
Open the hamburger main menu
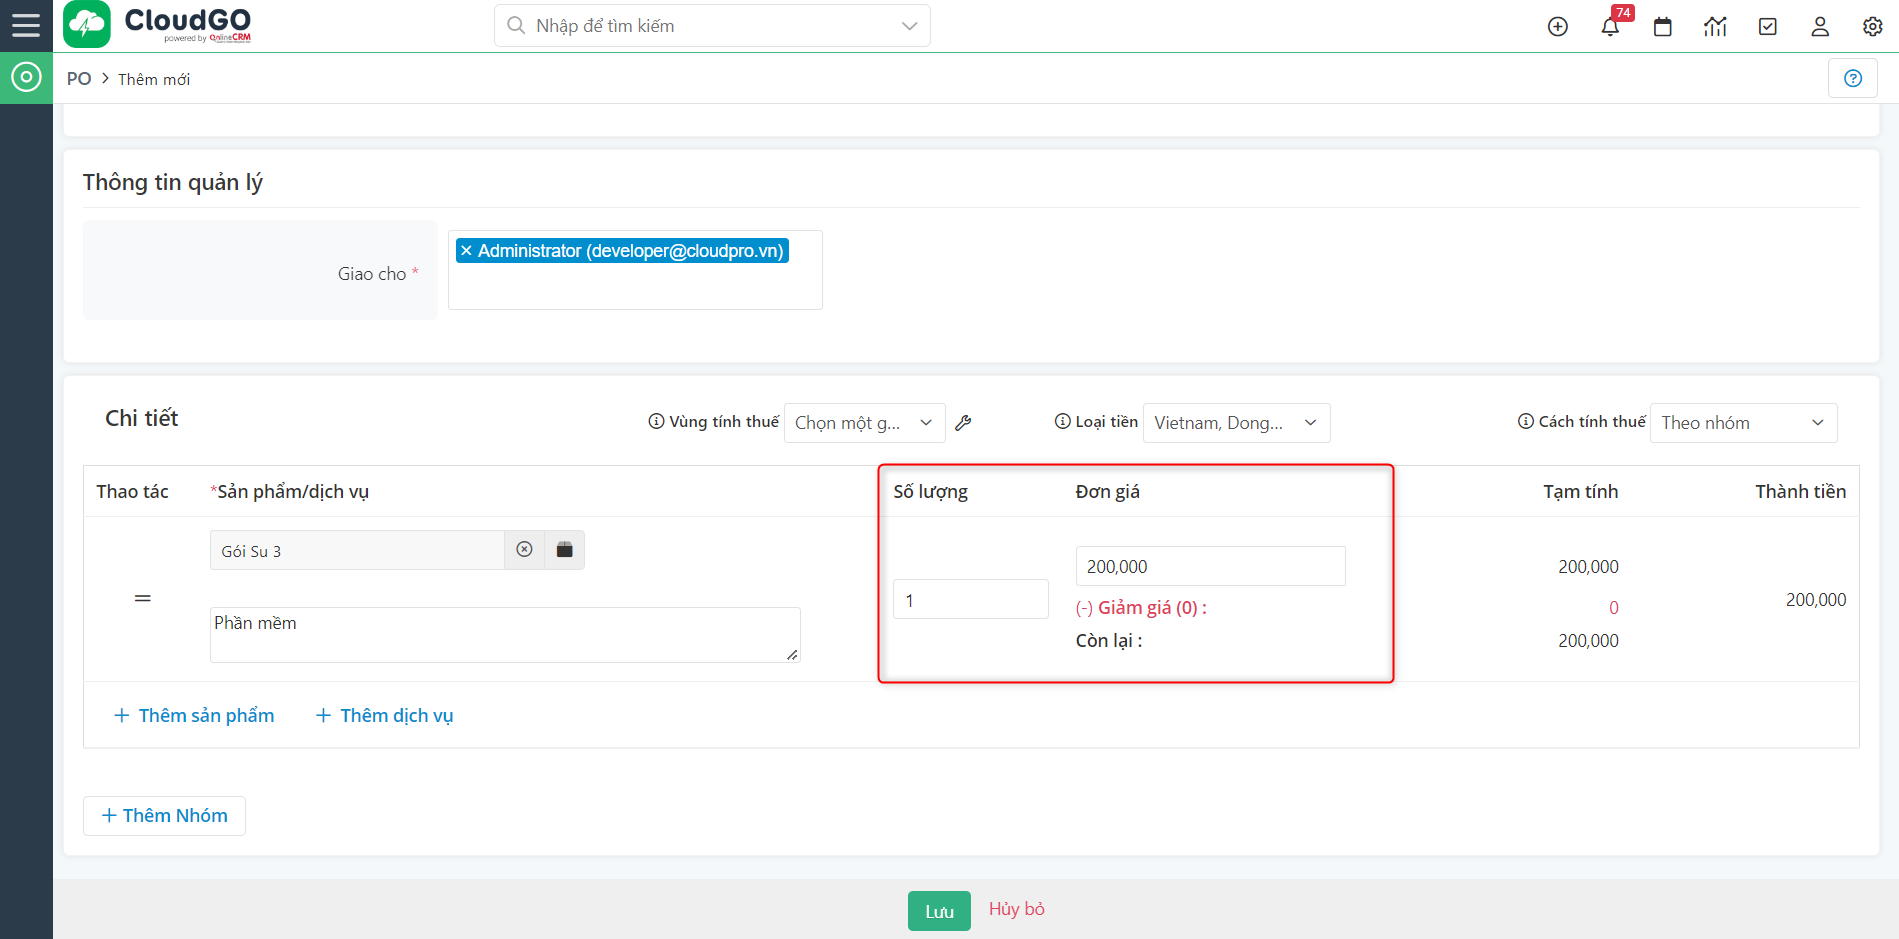(26, 25)
